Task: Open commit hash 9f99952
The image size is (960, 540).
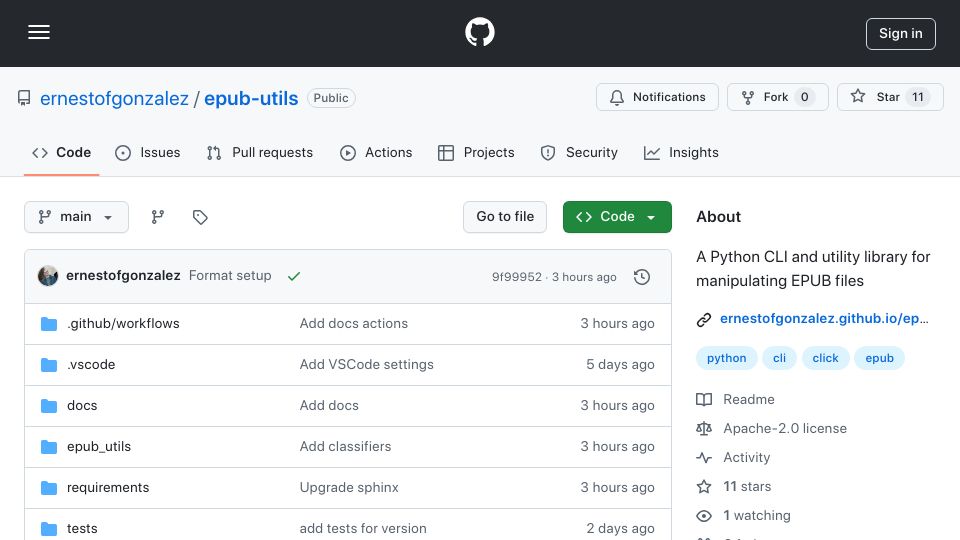Action: point(517,277)
